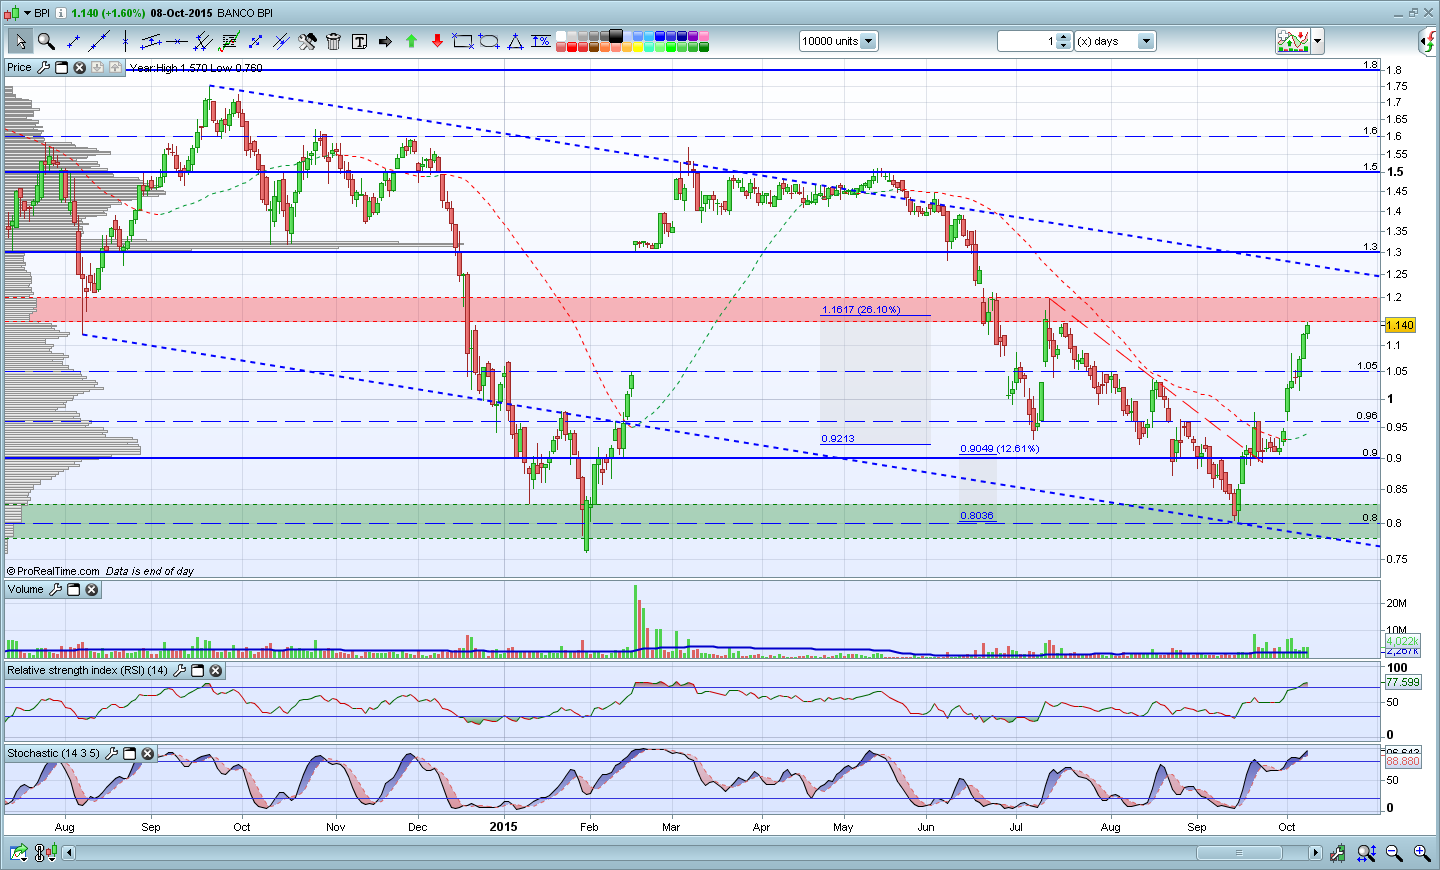Viewport: 1440px width, 870px height.
Task: Click the Stochastic (14 3 5) label
Action: click(x=53, y=753)
